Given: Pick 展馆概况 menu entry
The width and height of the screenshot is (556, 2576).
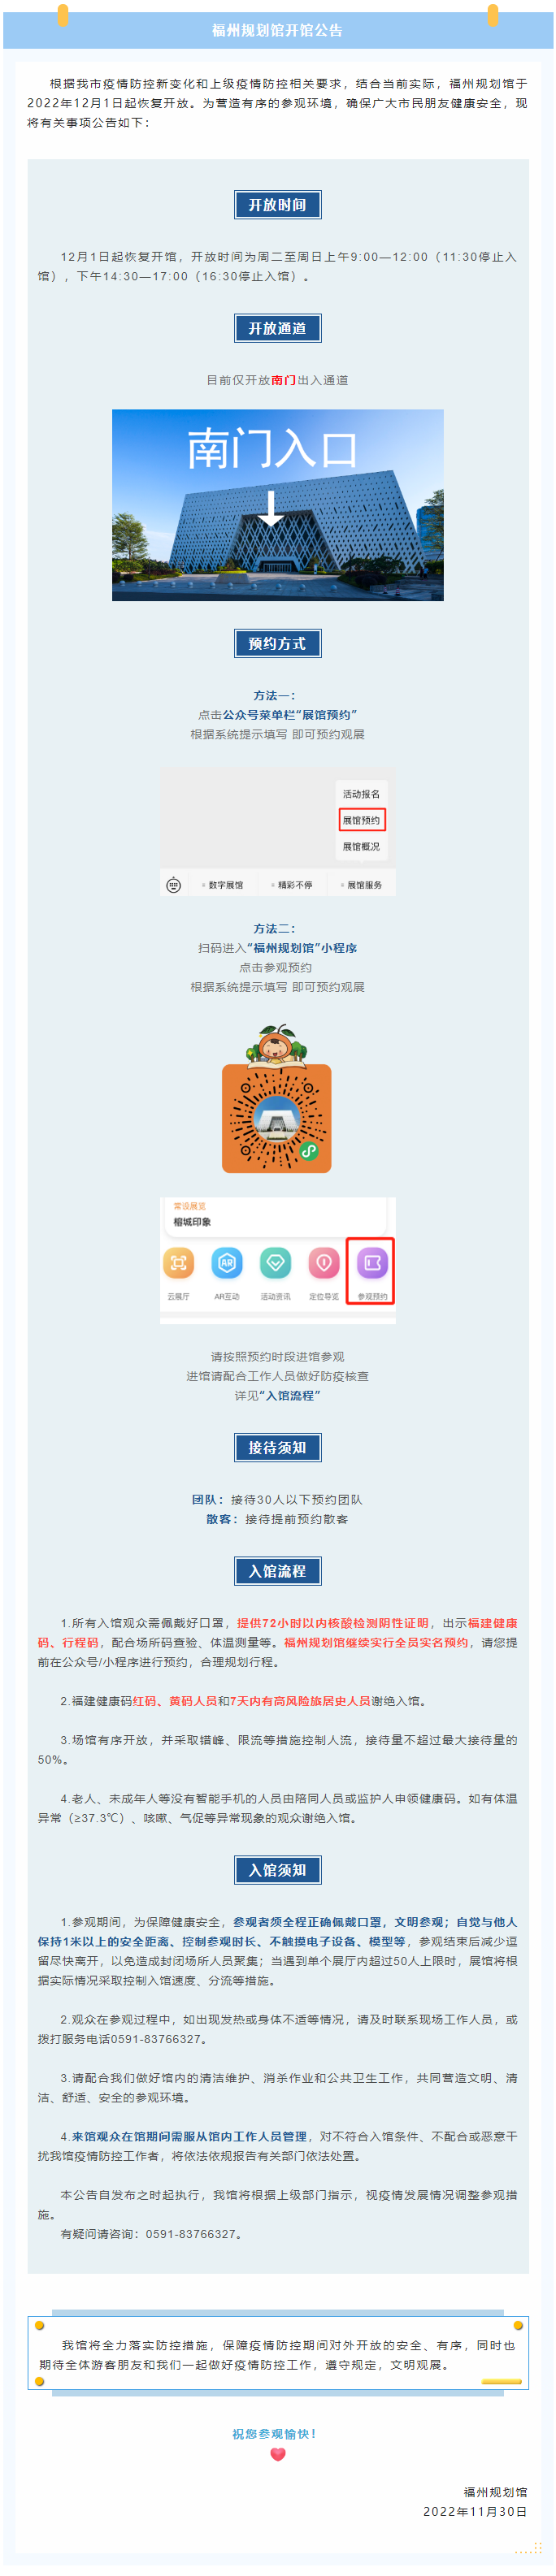Looking at the screenshot, I should pos(361,847).
